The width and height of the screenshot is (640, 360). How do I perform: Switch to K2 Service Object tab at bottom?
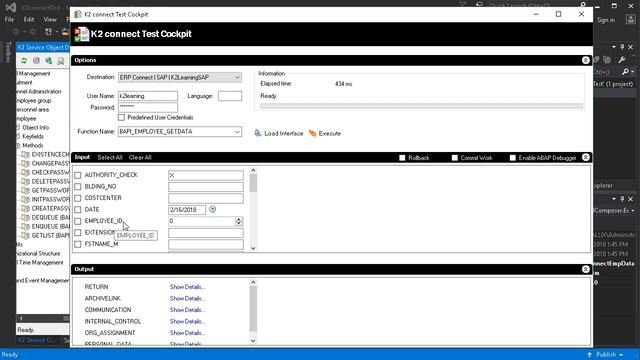(38, 340)
